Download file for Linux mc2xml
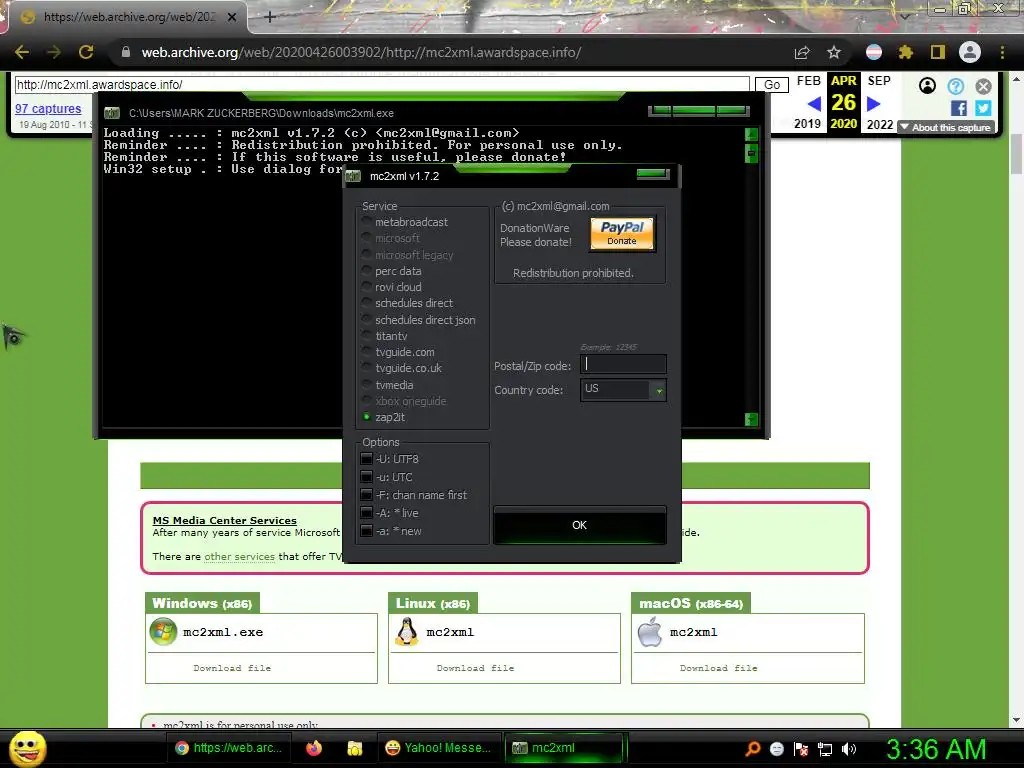This screenshot has height=768, width=1024. tap(475, 668)
